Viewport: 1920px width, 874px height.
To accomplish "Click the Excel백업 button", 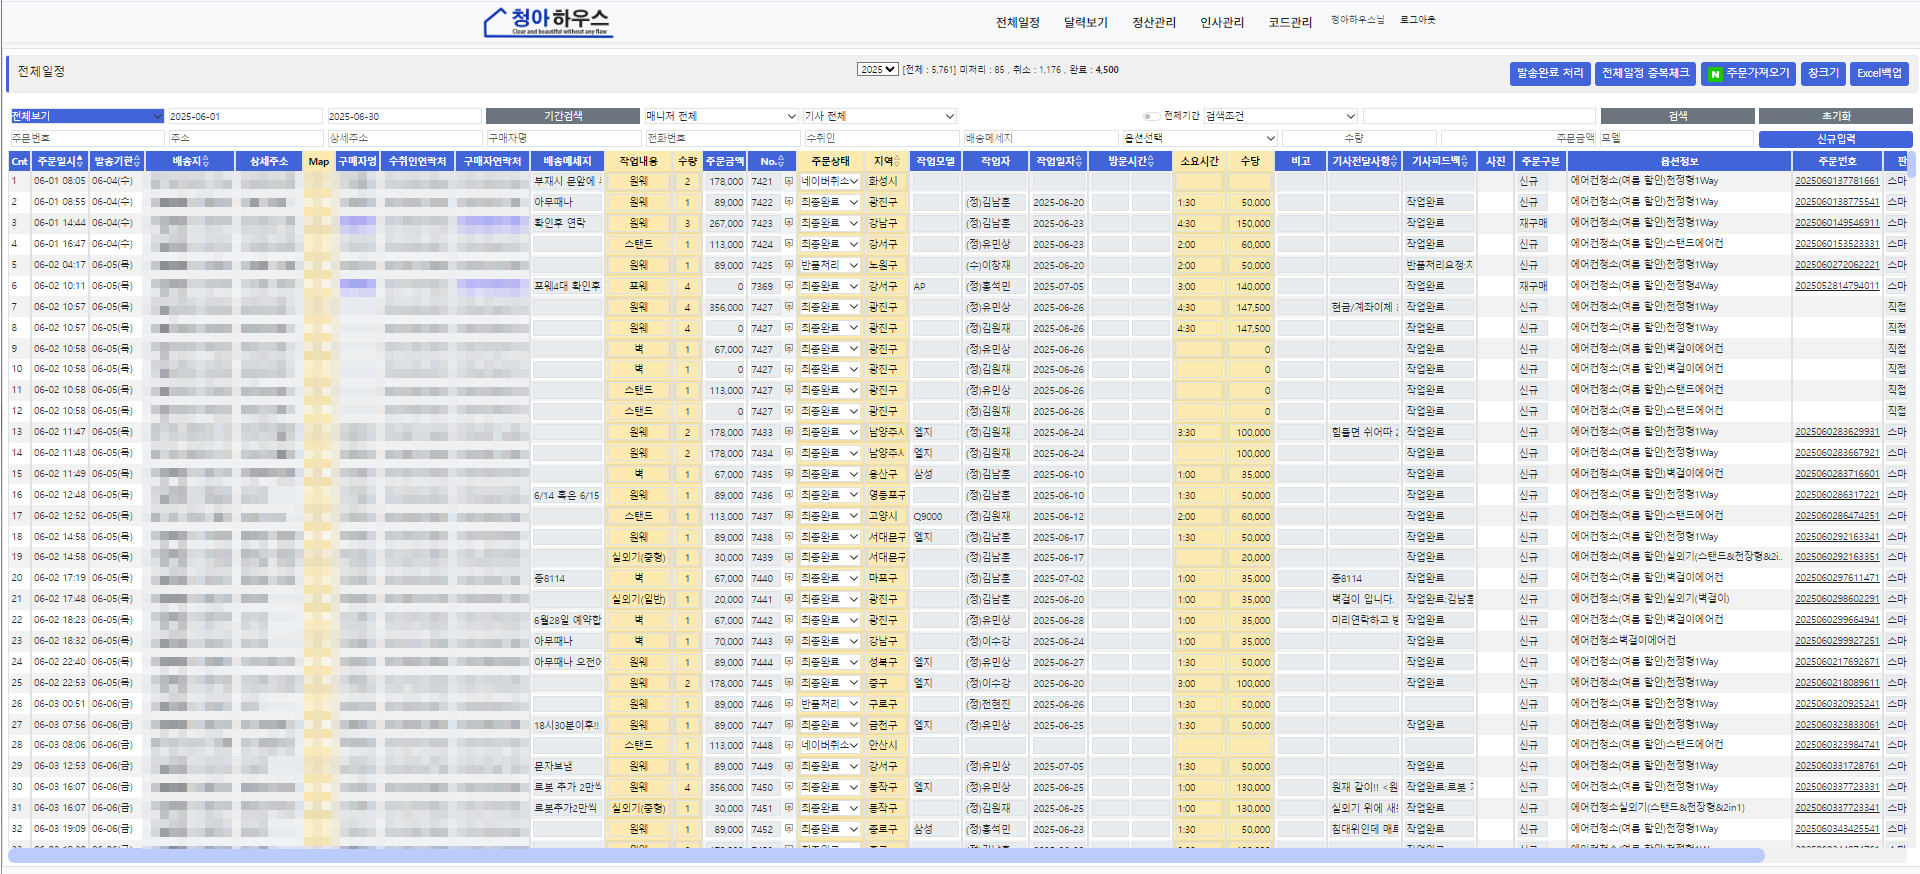I will tap(1879, 73).
